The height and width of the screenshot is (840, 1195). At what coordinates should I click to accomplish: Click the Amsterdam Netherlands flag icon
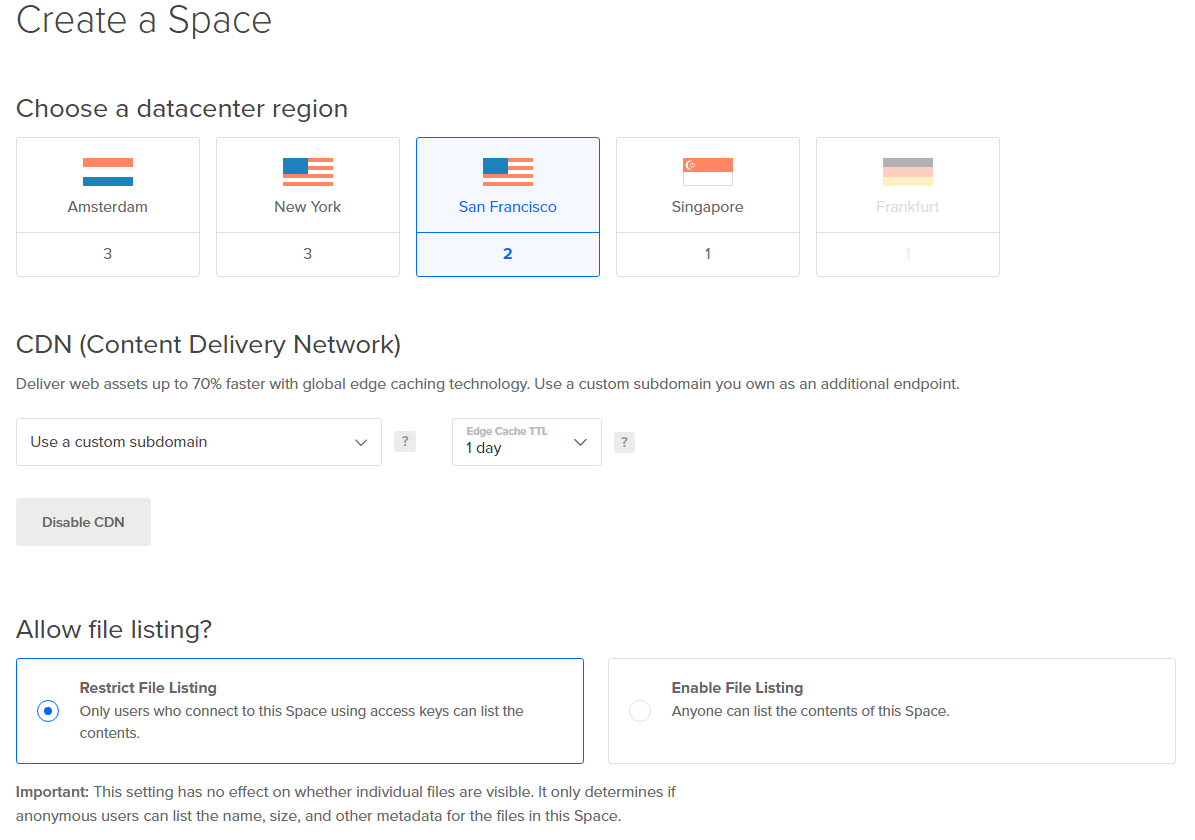point(108,172)
